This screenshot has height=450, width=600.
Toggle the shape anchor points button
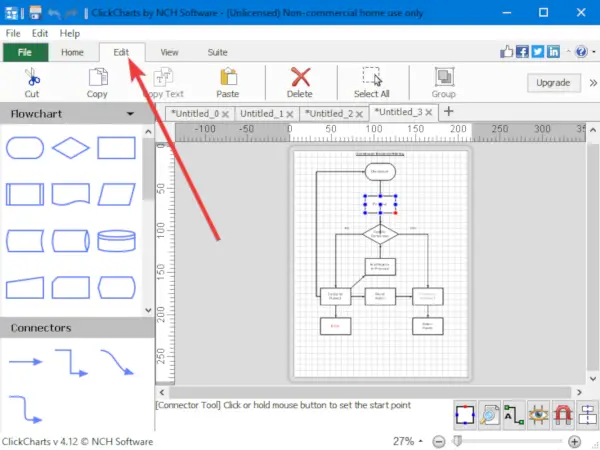[465, 414]
